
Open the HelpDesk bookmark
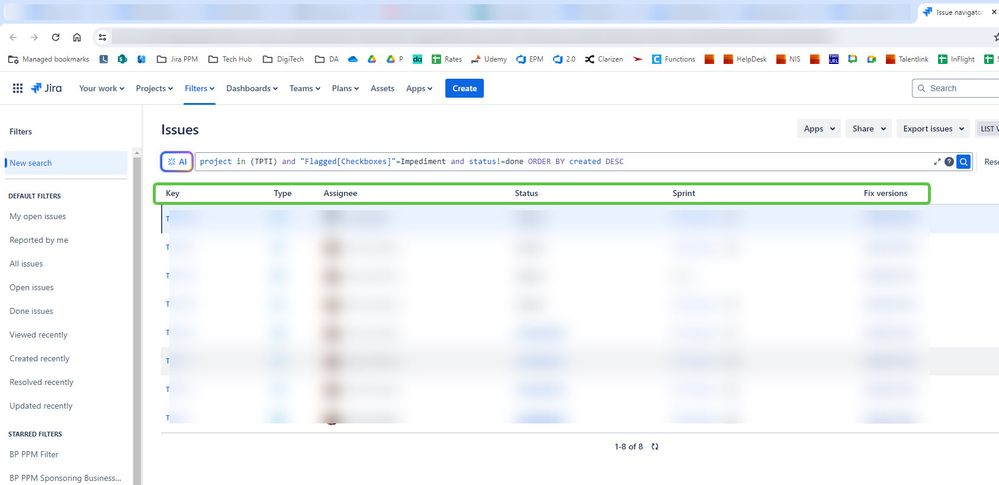pyautogui.click(x=745, y=59)
